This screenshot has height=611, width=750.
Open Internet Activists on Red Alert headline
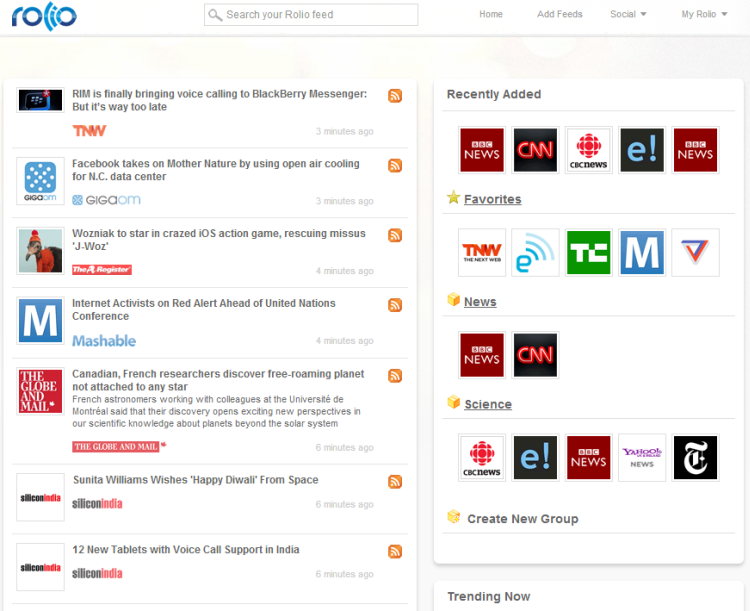pyautogui.click(x=204, y=310)
